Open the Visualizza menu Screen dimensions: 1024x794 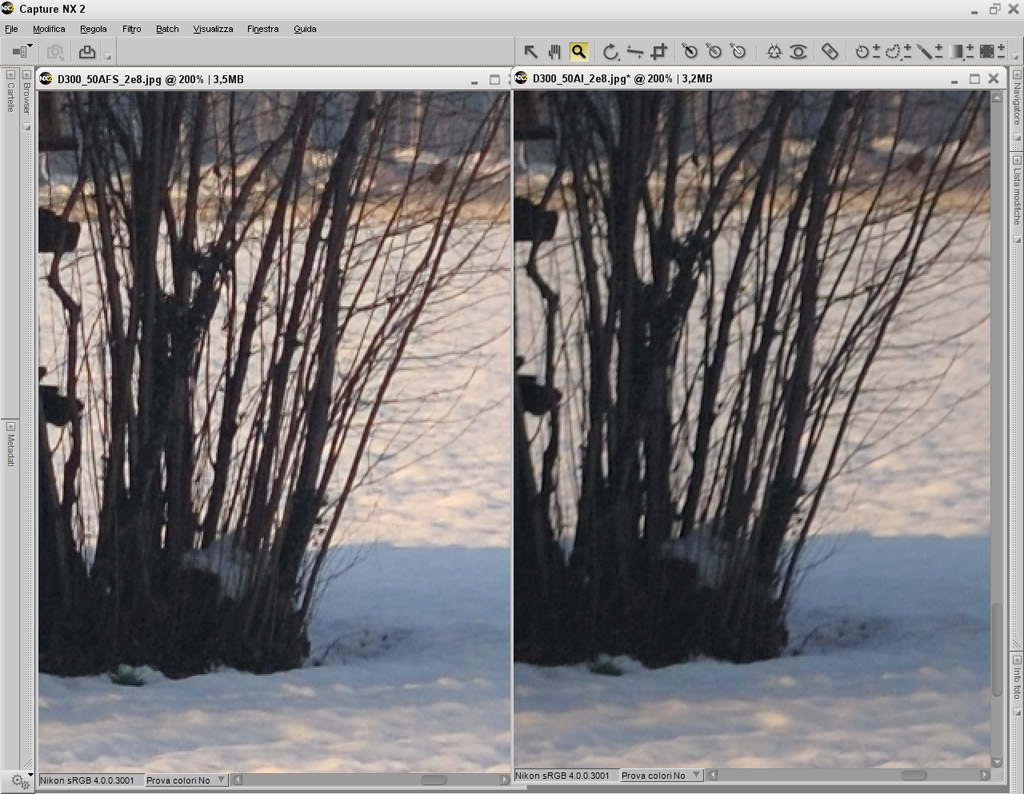[213, 29]
